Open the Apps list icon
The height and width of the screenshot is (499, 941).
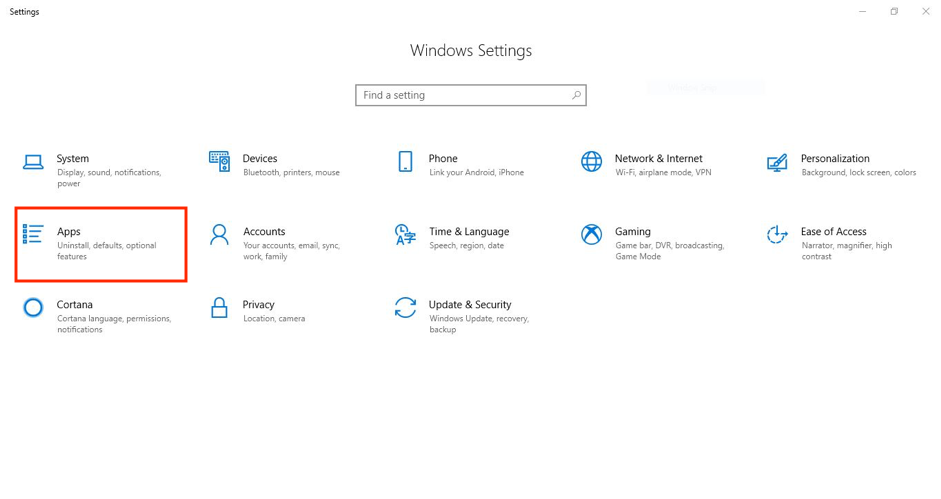pos(33,234)
